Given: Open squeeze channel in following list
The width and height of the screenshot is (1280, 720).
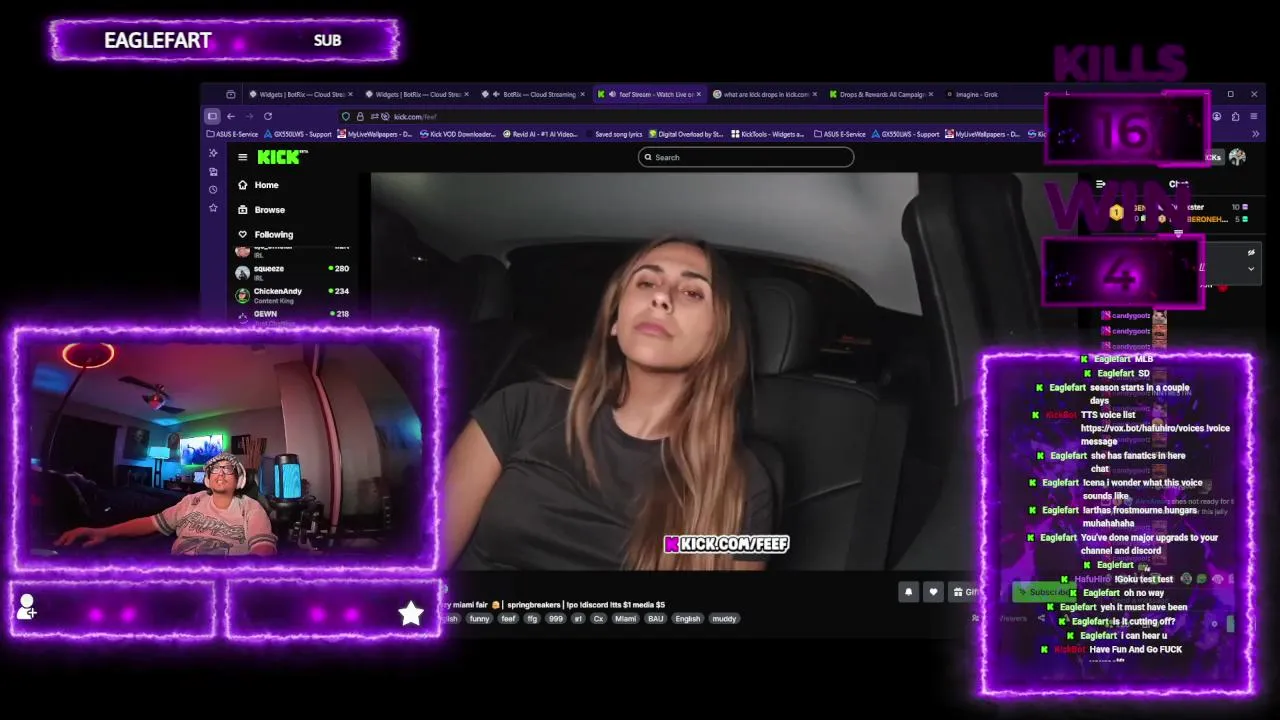Looking at the screenshot, I should click(x=292, y=272).
